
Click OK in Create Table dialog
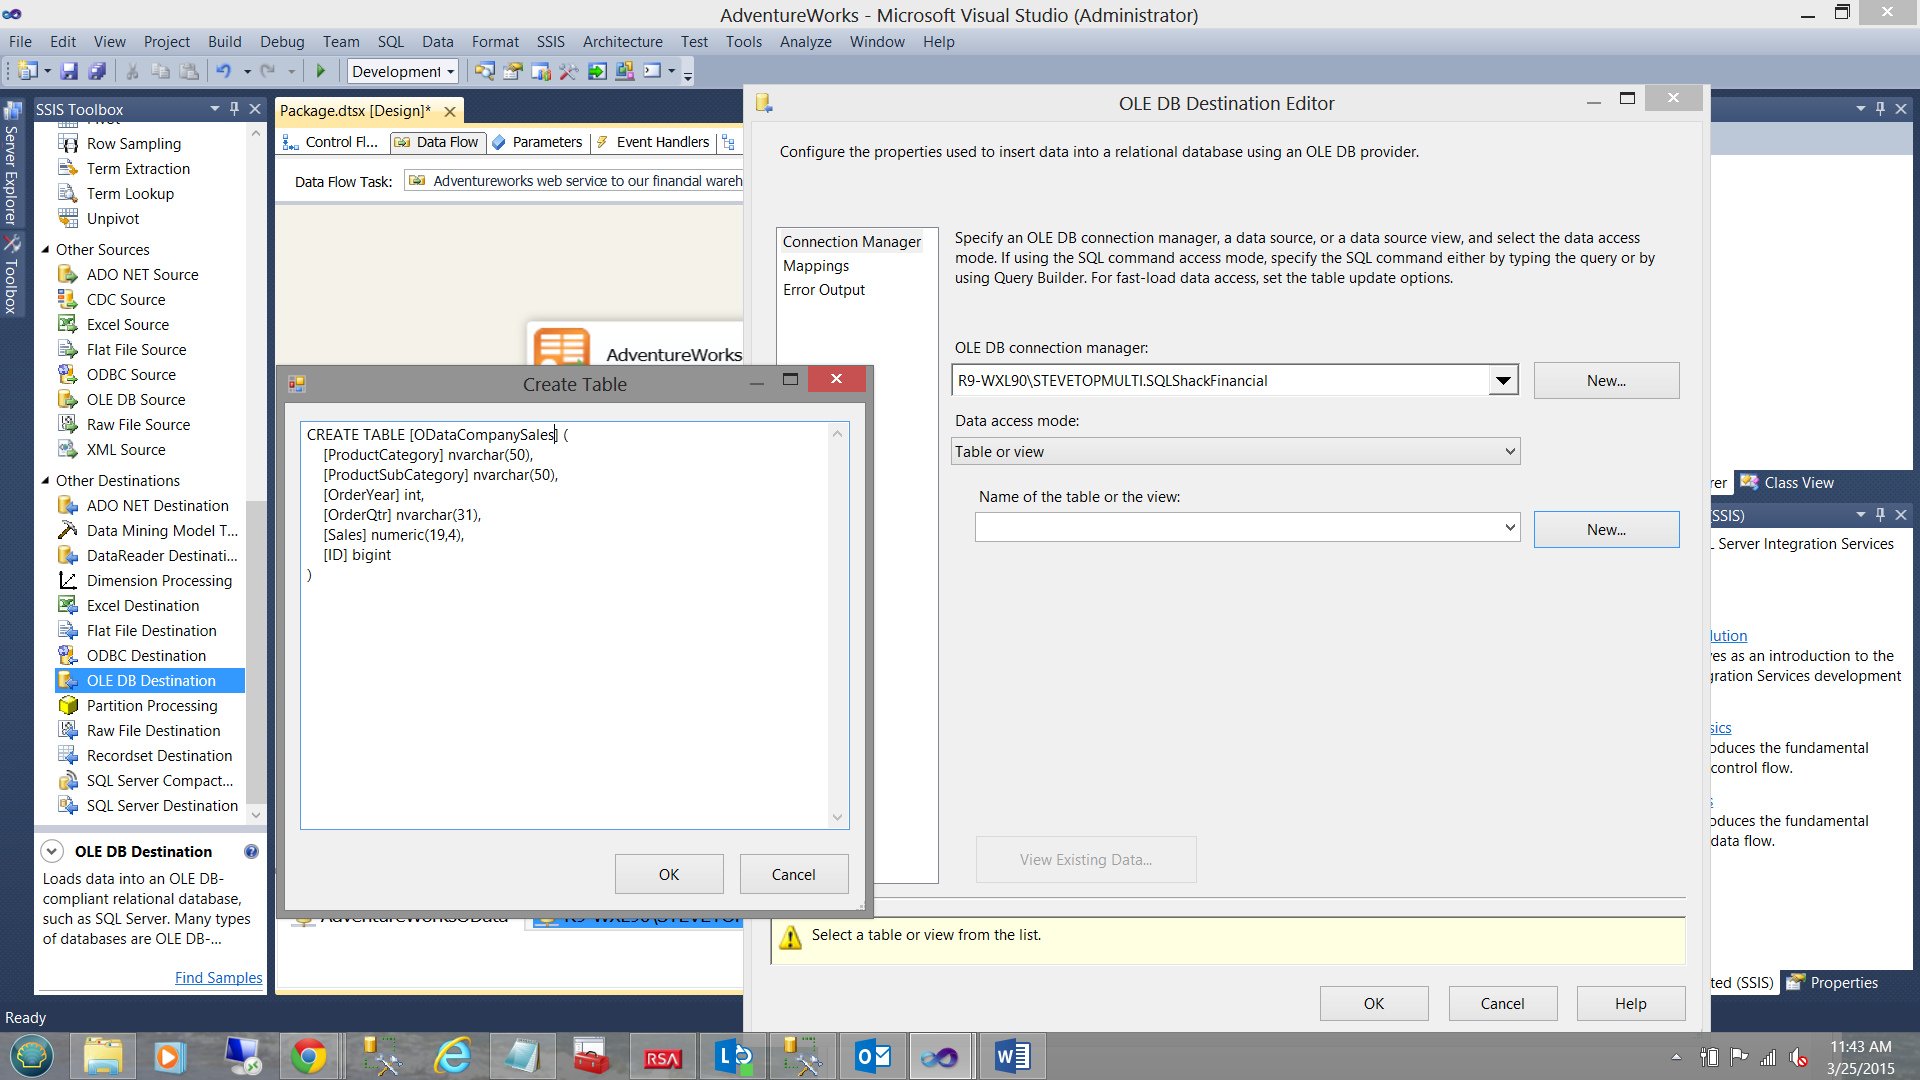(668, 875)
